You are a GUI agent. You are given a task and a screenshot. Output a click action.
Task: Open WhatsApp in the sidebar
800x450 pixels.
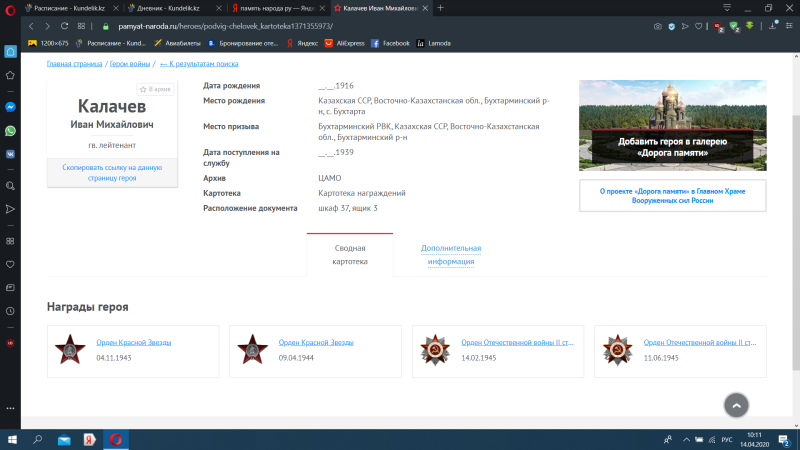pos(10,131)
